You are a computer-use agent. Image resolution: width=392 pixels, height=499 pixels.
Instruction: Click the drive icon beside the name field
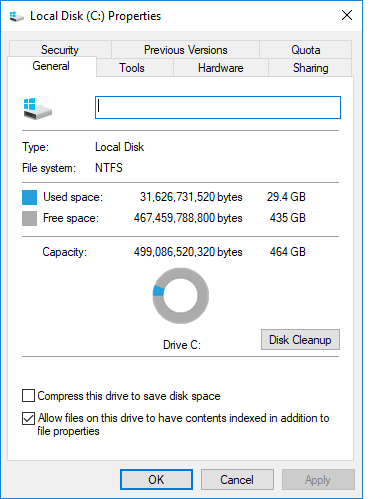(x=38, y=109)
